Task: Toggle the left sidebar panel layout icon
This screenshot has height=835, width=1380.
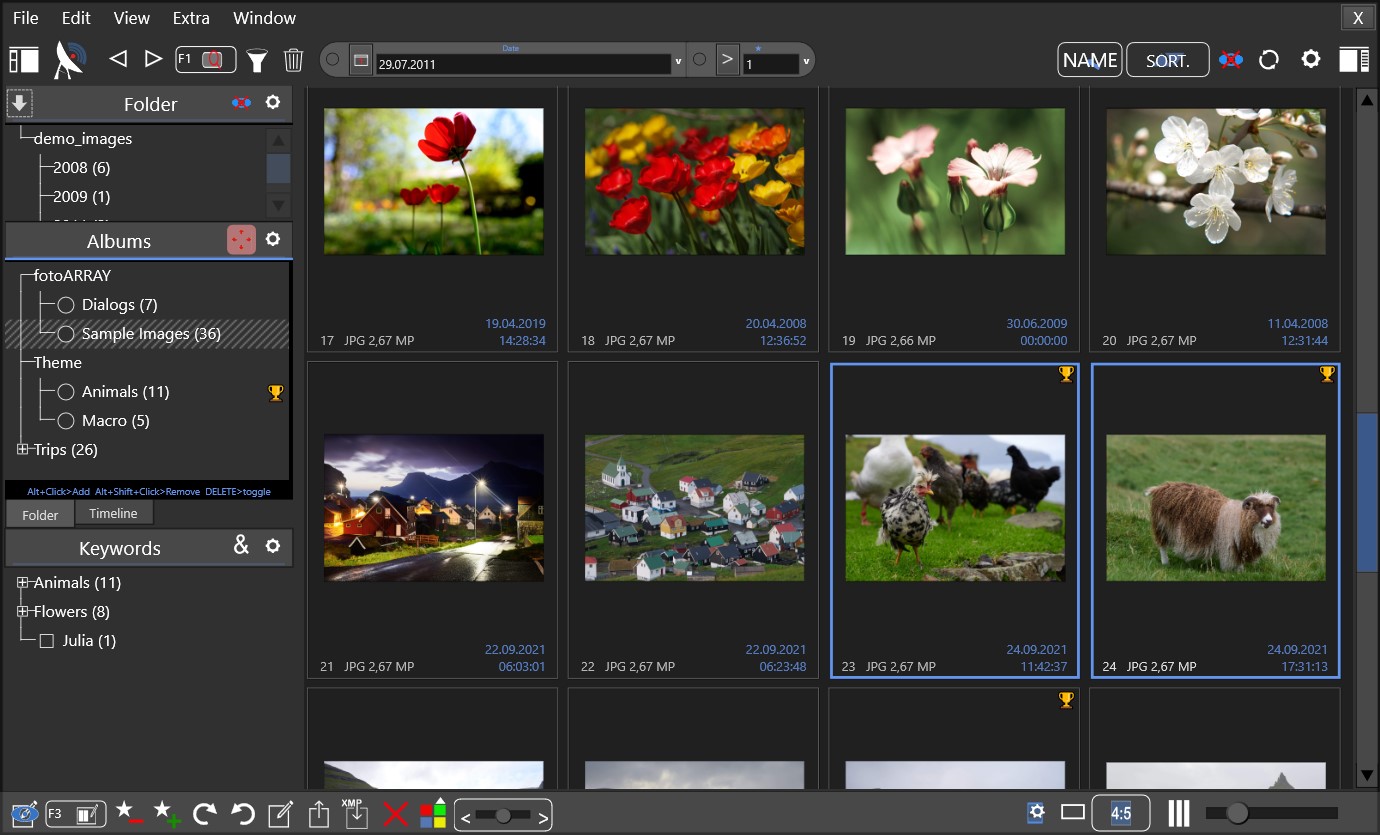Action: [x=24, y=60]
